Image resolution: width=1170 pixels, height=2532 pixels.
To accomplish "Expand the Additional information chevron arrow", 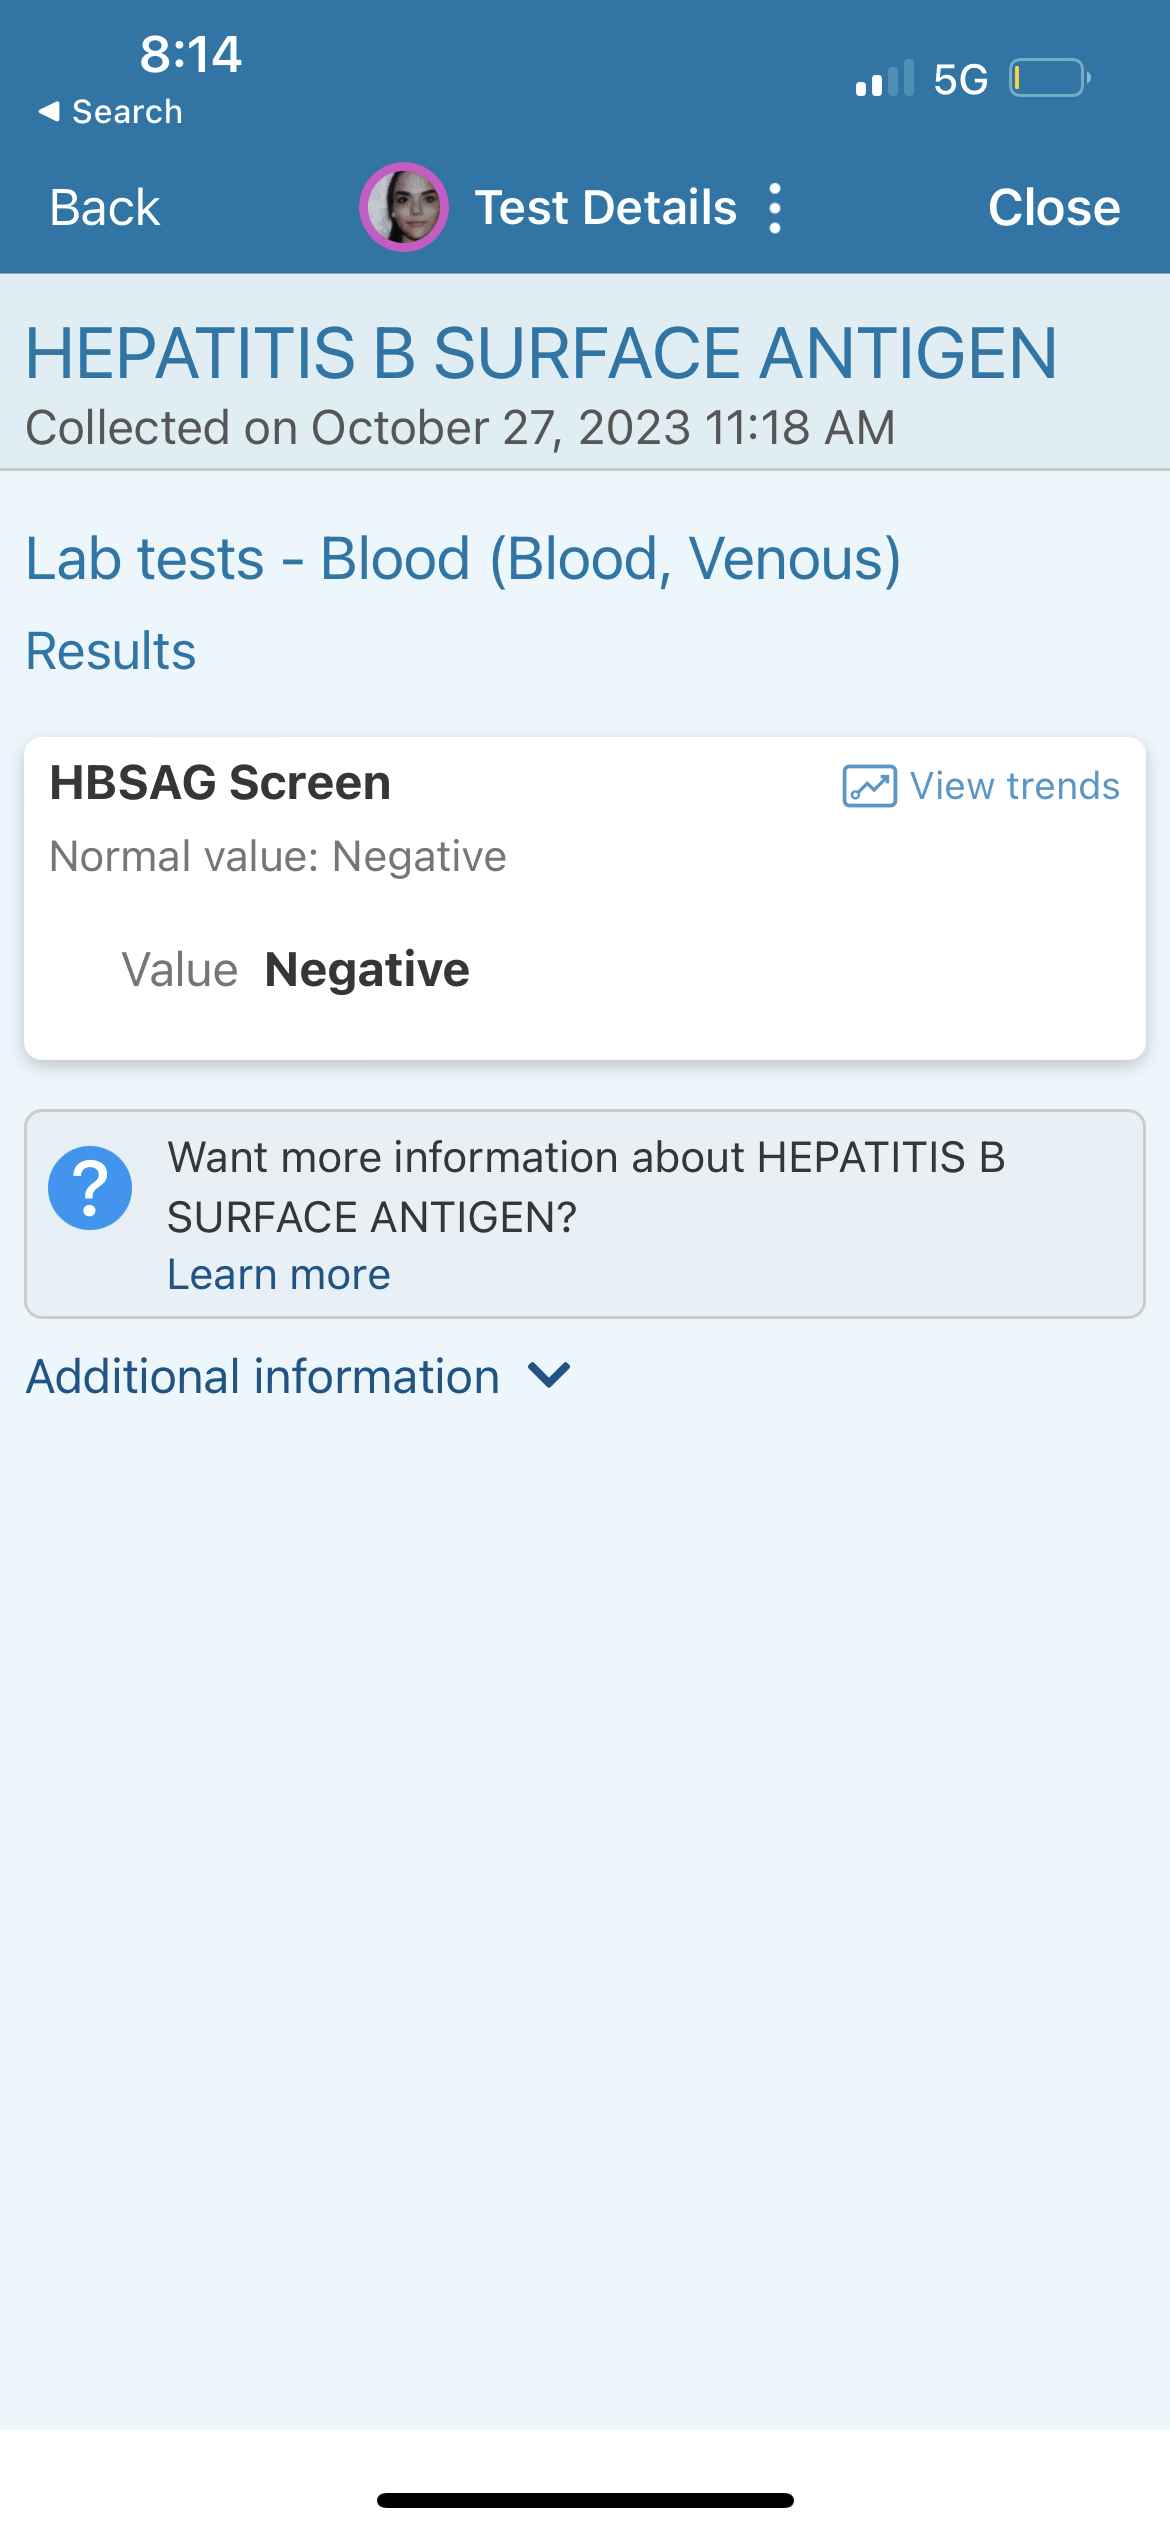I will pos(549,1375).
